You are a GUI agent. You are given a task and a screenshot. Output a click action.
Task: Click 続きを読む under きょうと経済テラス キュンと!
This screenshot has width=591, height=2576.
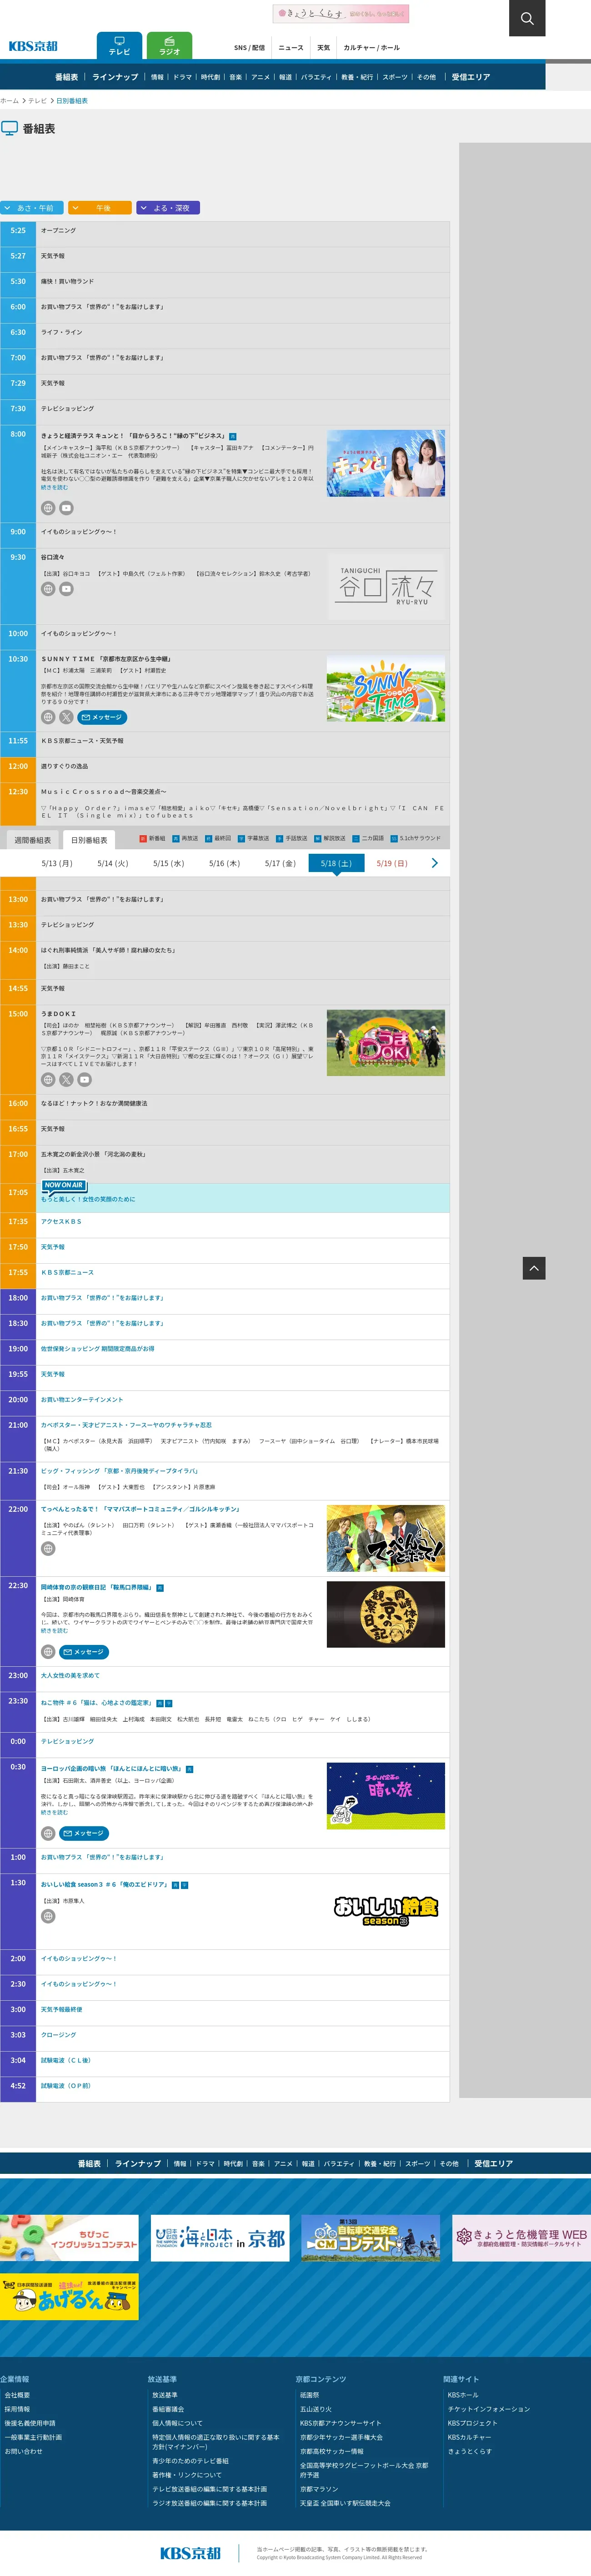[x=54, y=487]
